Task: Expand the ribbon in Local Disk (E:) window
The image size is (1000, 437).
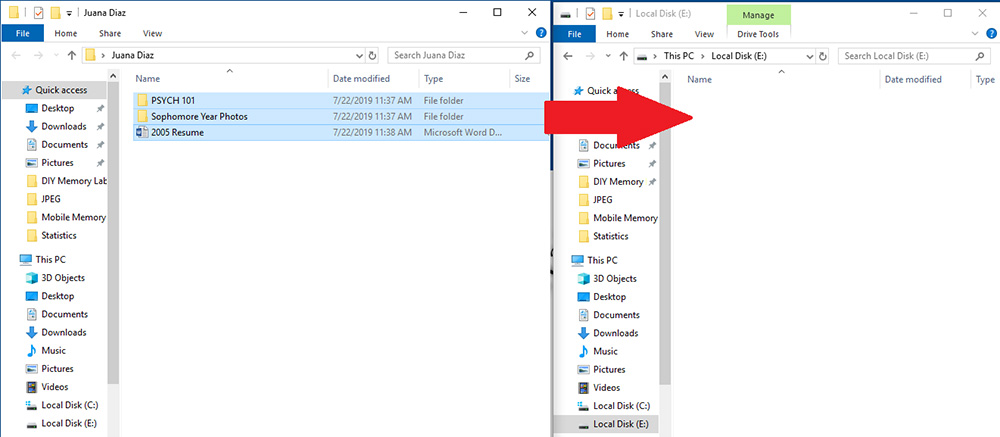Action: pyautogui.click(x=975, y=33)
